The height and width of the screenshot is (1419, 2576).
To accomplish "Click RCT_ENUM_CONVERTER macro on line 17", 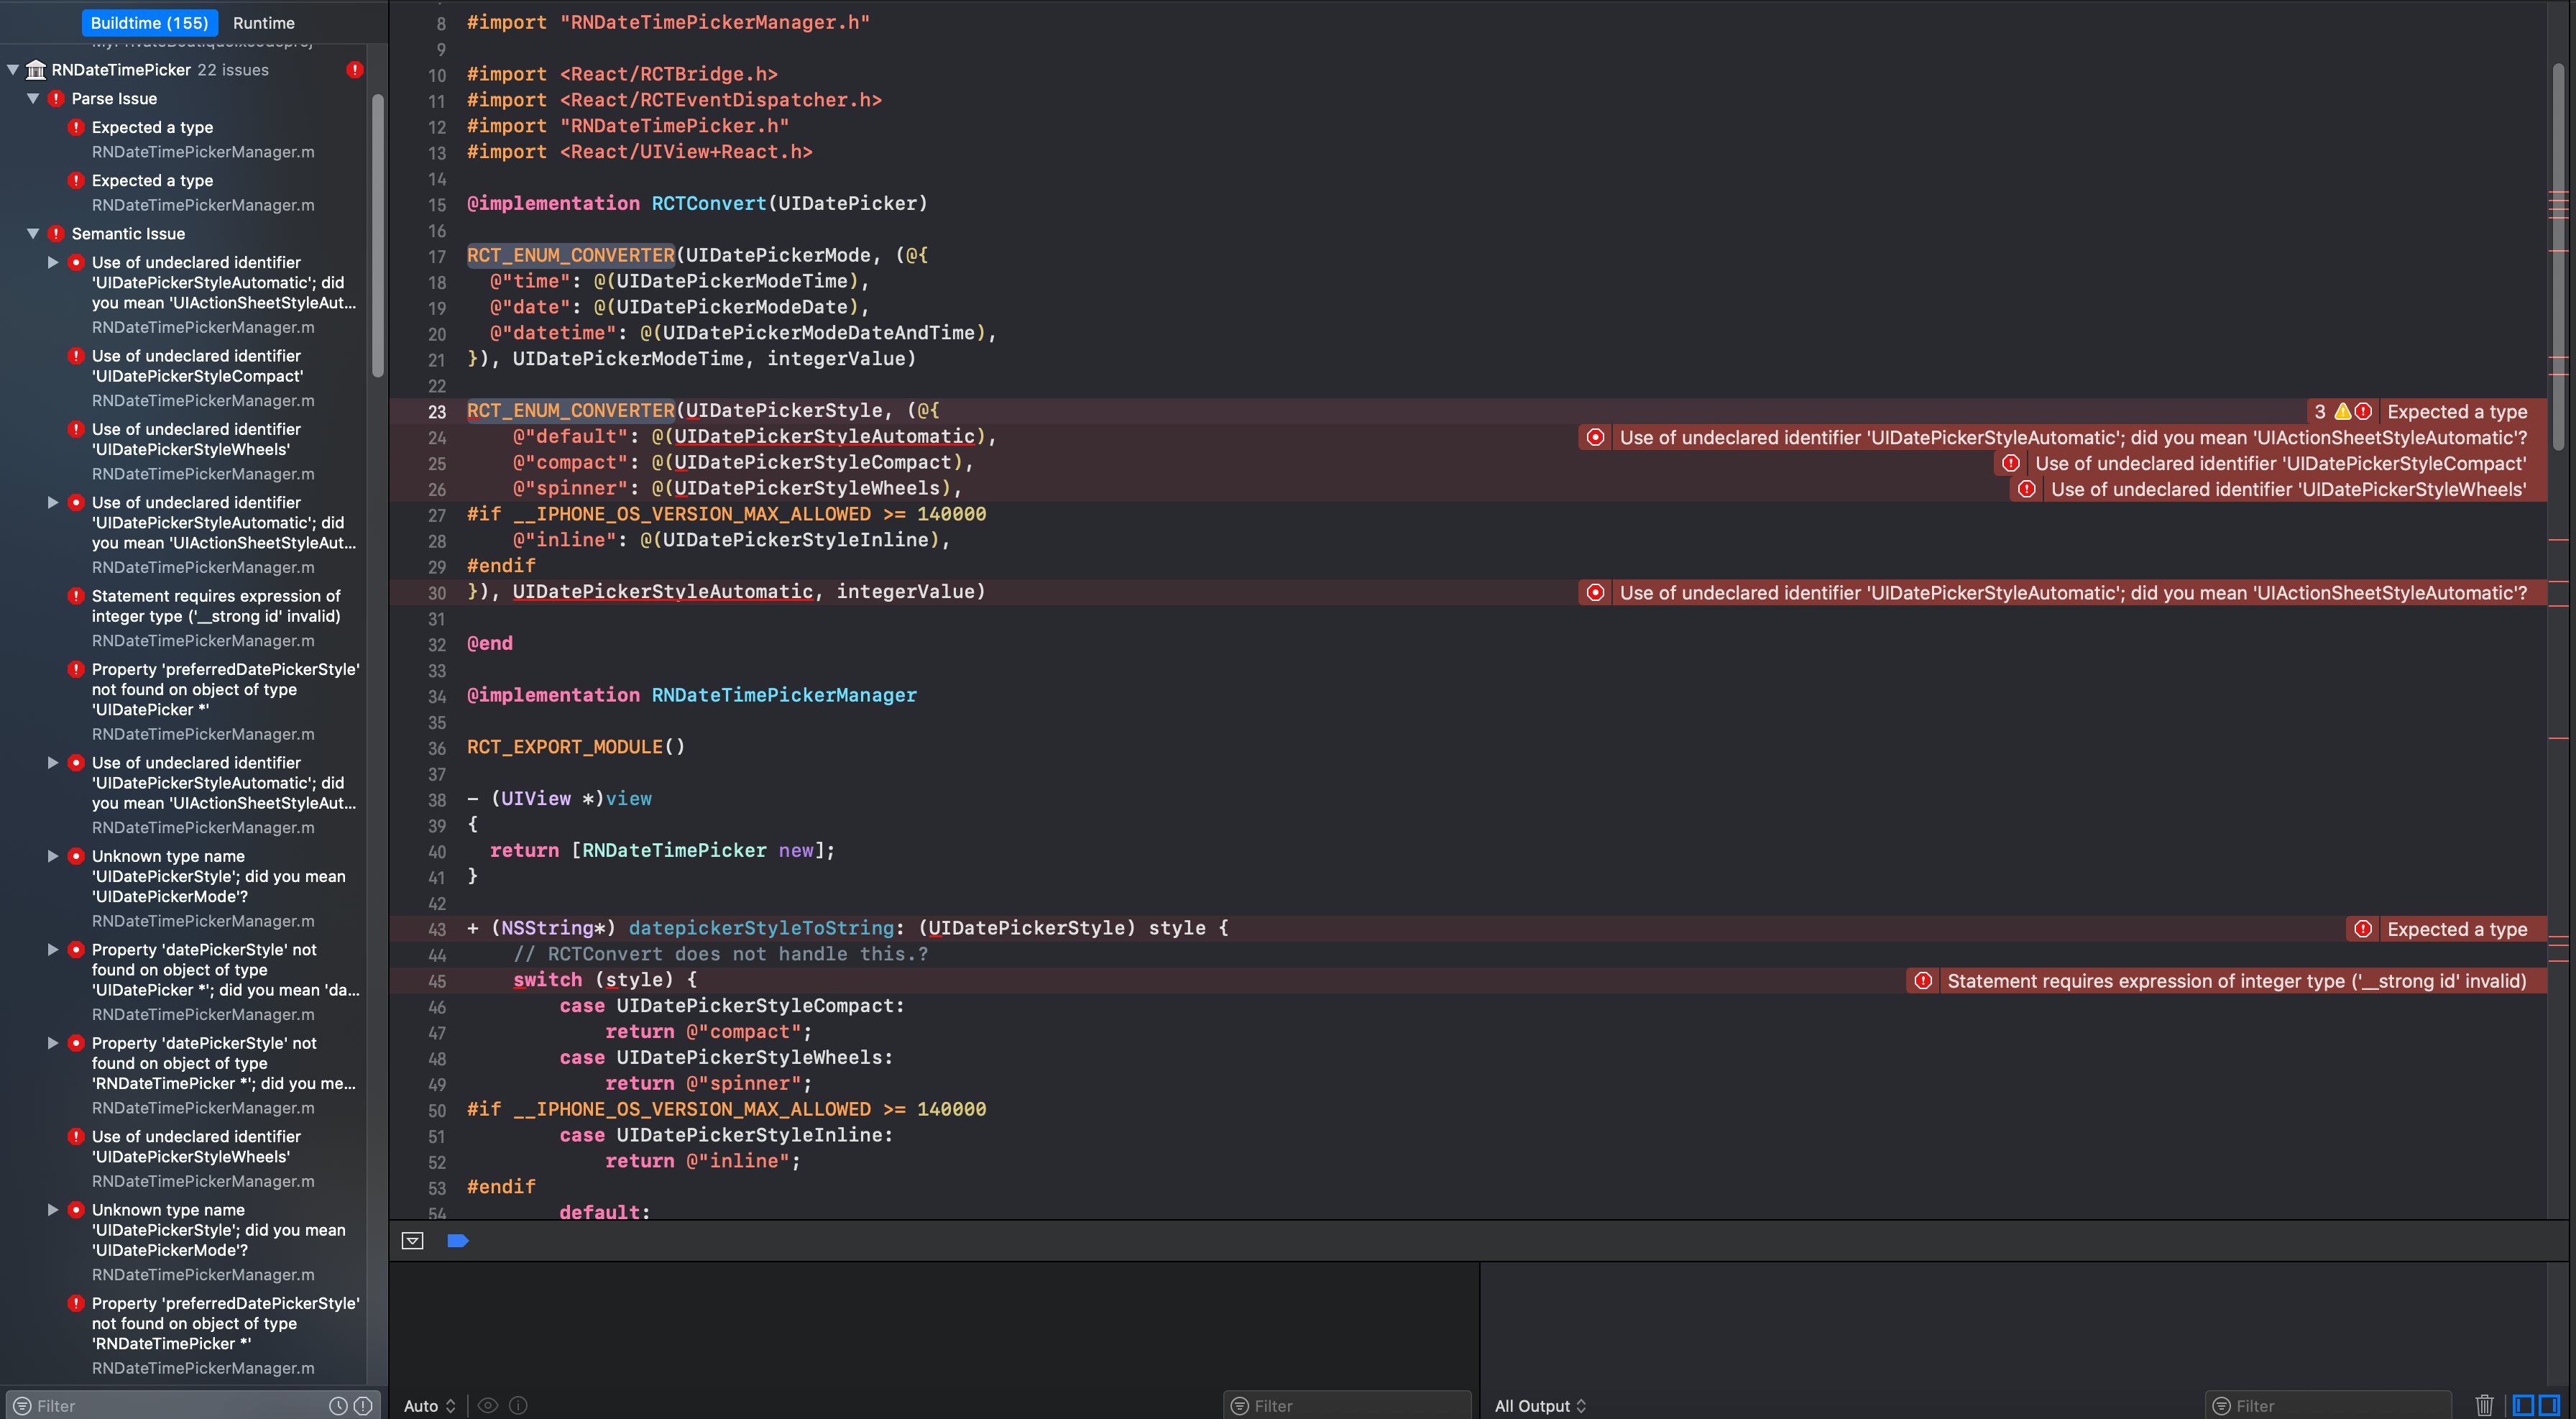I will click(571, 256).
